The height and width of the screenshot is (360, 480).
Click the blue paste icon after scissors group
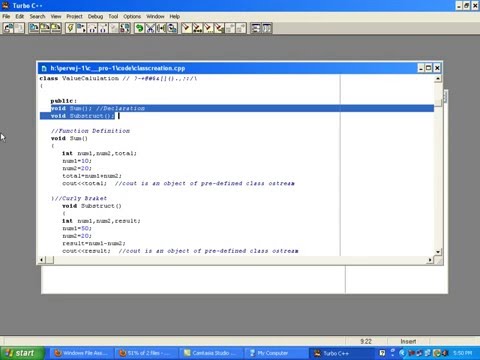pyautogui.click(x=172, y=28)
